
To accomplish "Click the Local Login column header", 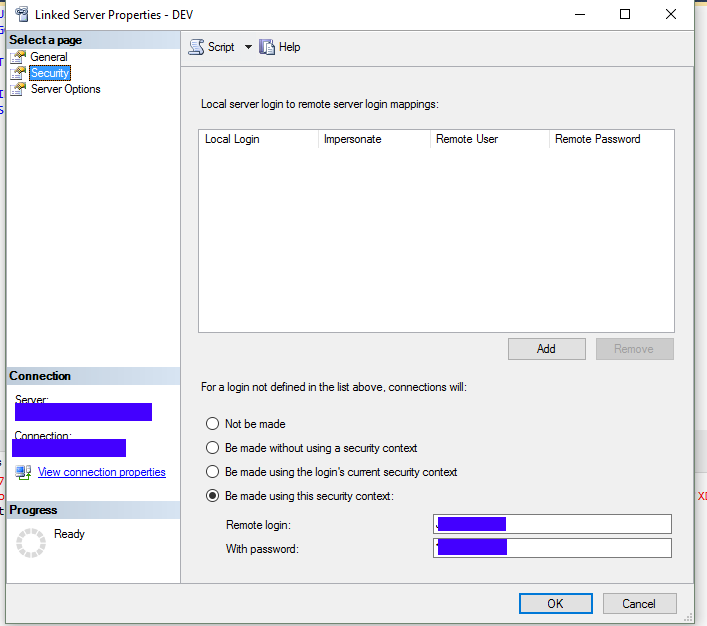I will 258,139.
